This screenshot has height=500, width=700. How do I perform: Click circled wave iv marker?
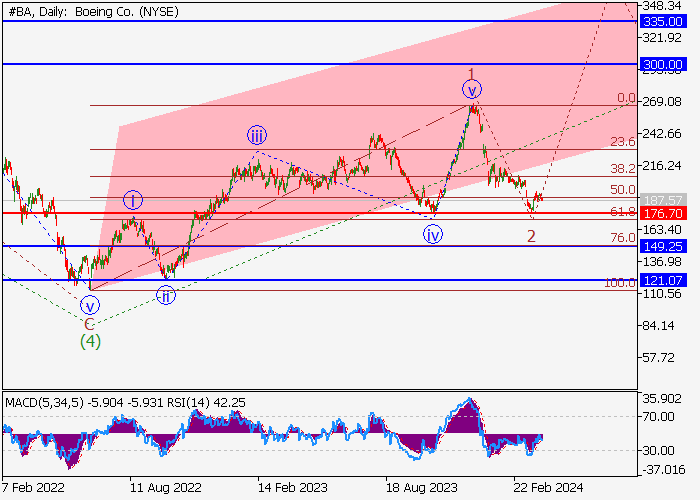click(433, 234)
